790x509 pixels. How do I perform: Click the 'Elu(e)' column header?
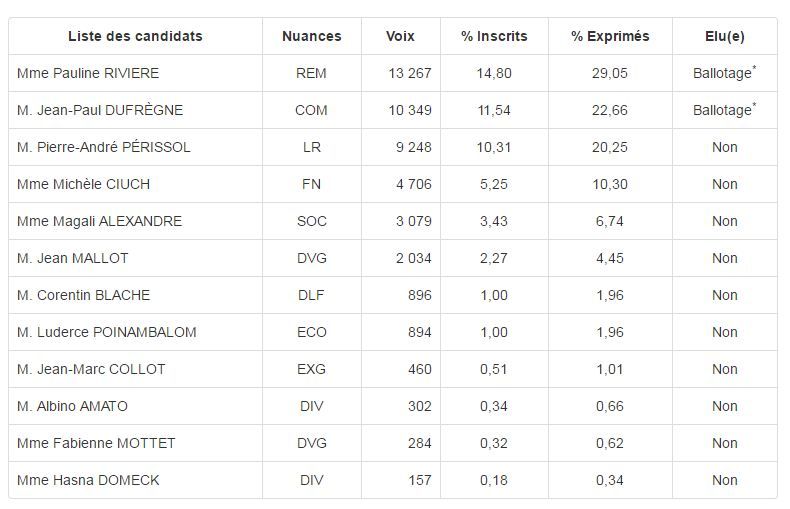click(x=724, y=36)
